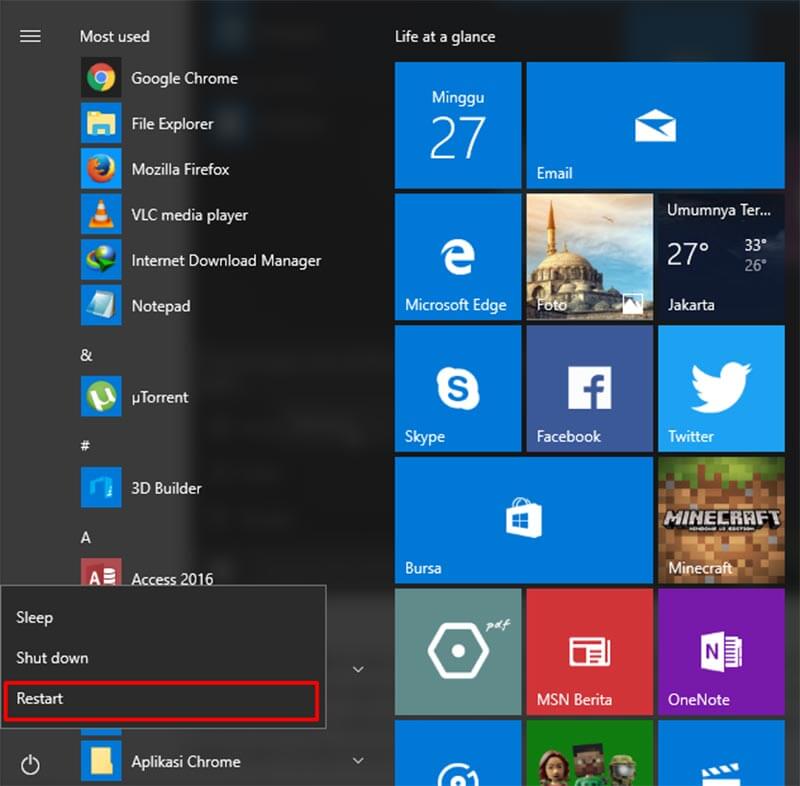Launch Notepad icon
The height and width of the screenshot is (786, 800).
coord(101,305)
